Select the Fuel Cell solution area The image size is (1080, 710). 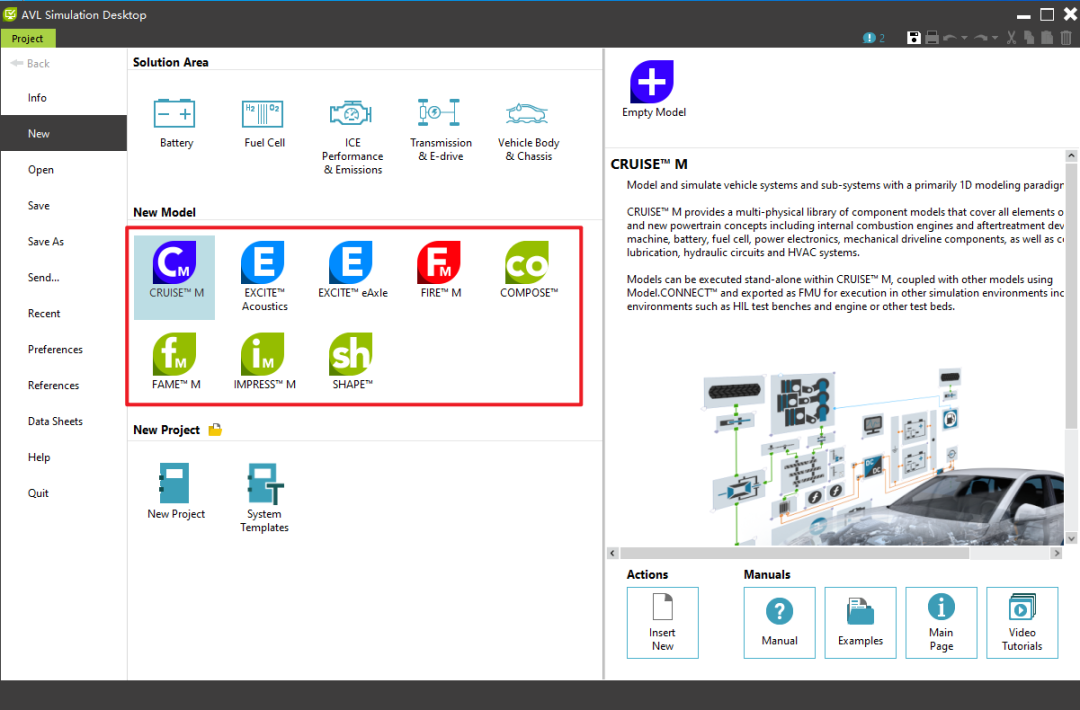point(264,114)
